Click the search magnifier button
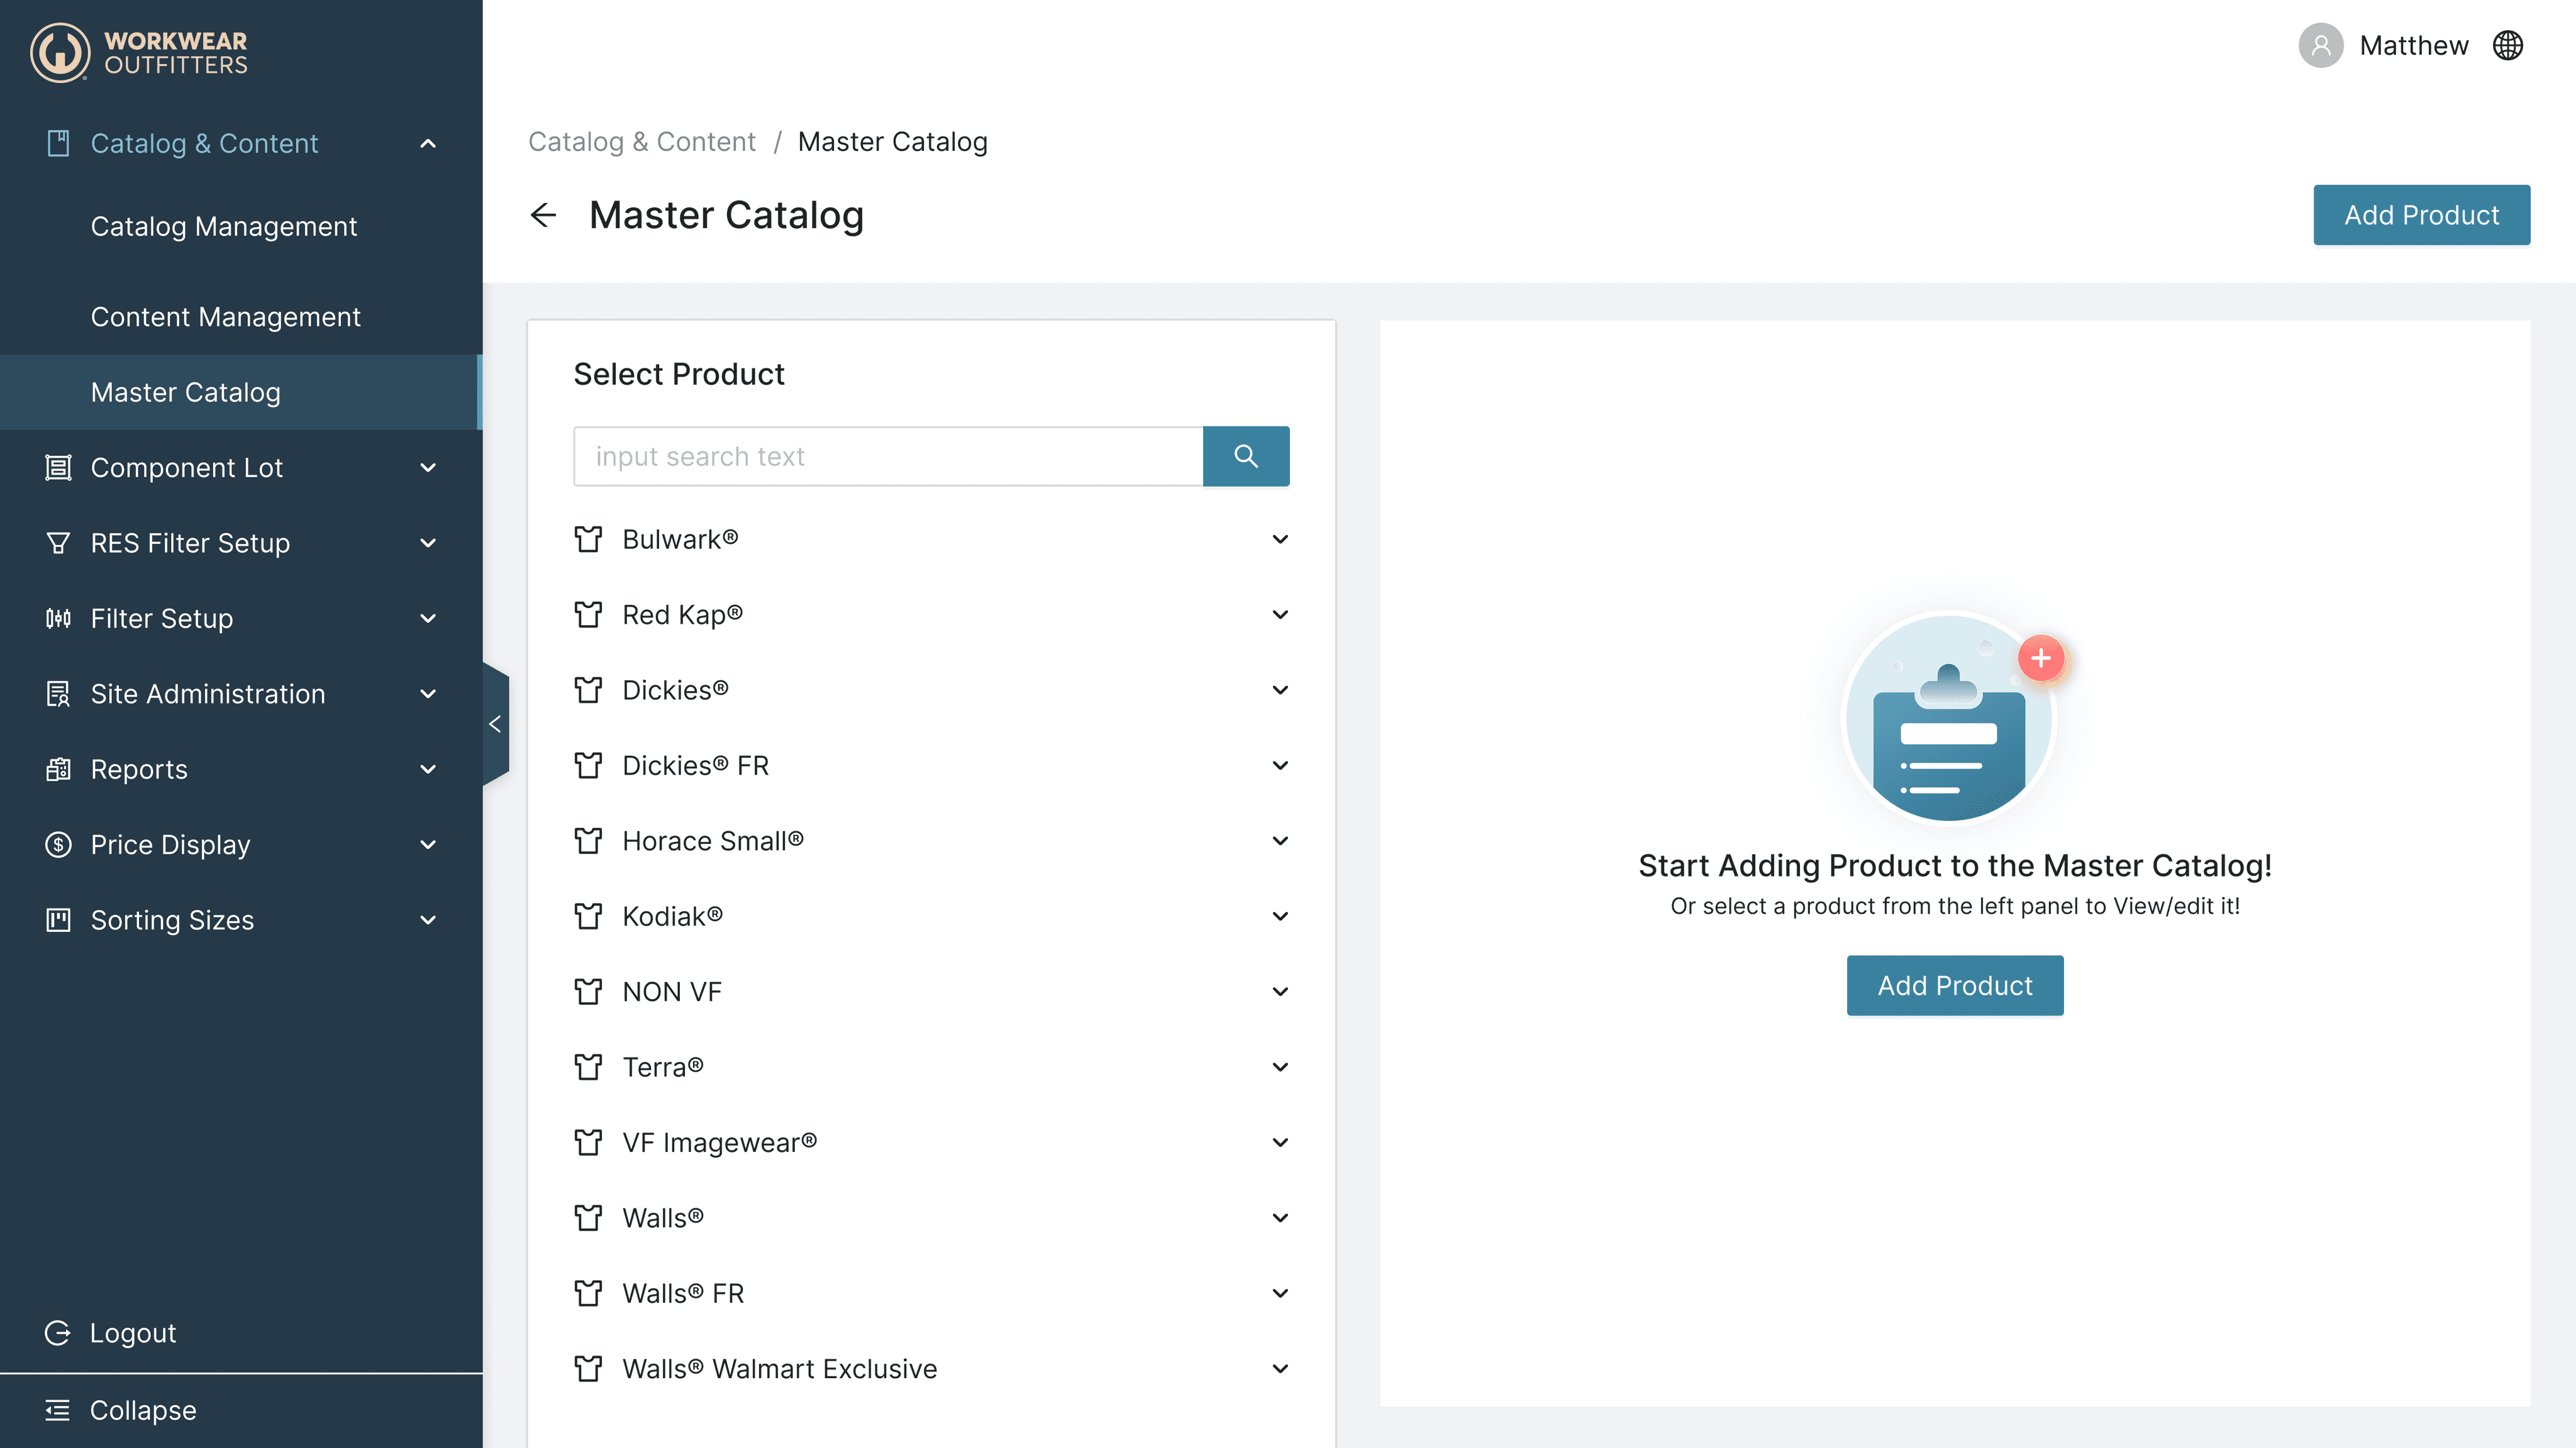 point(1245,456)
